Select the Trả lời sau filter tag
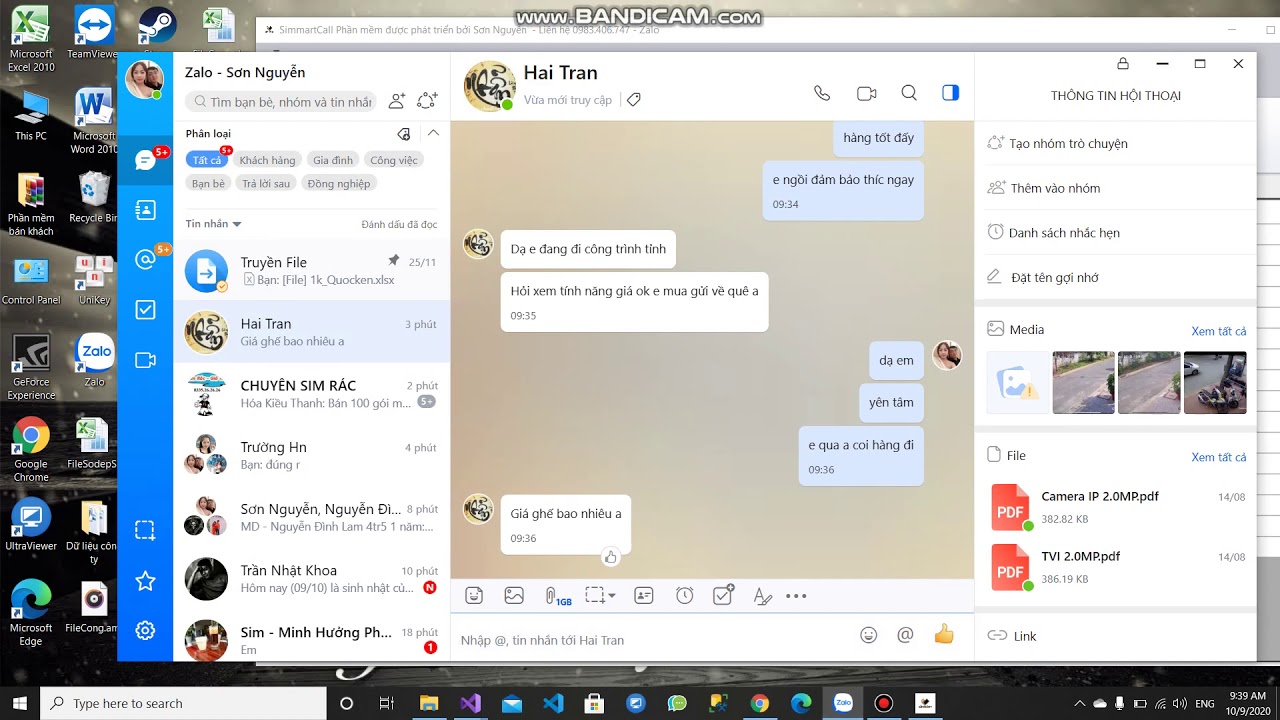This screenshot has width=1280, height=720. point(266,184)
